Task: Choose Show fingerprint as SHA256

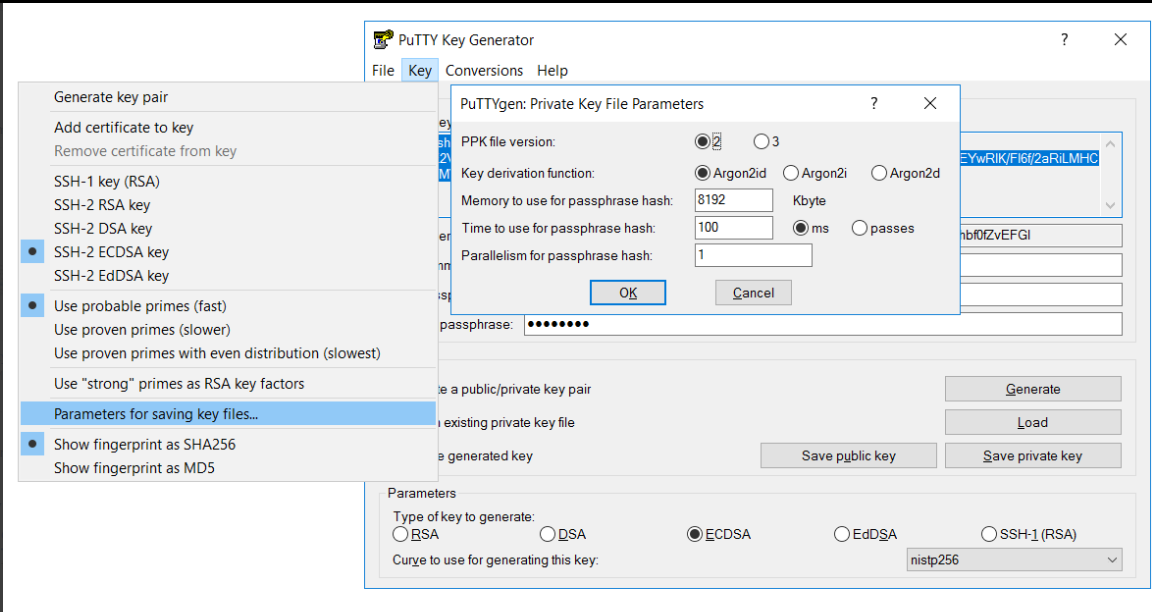Action: [x=228, y=444]
